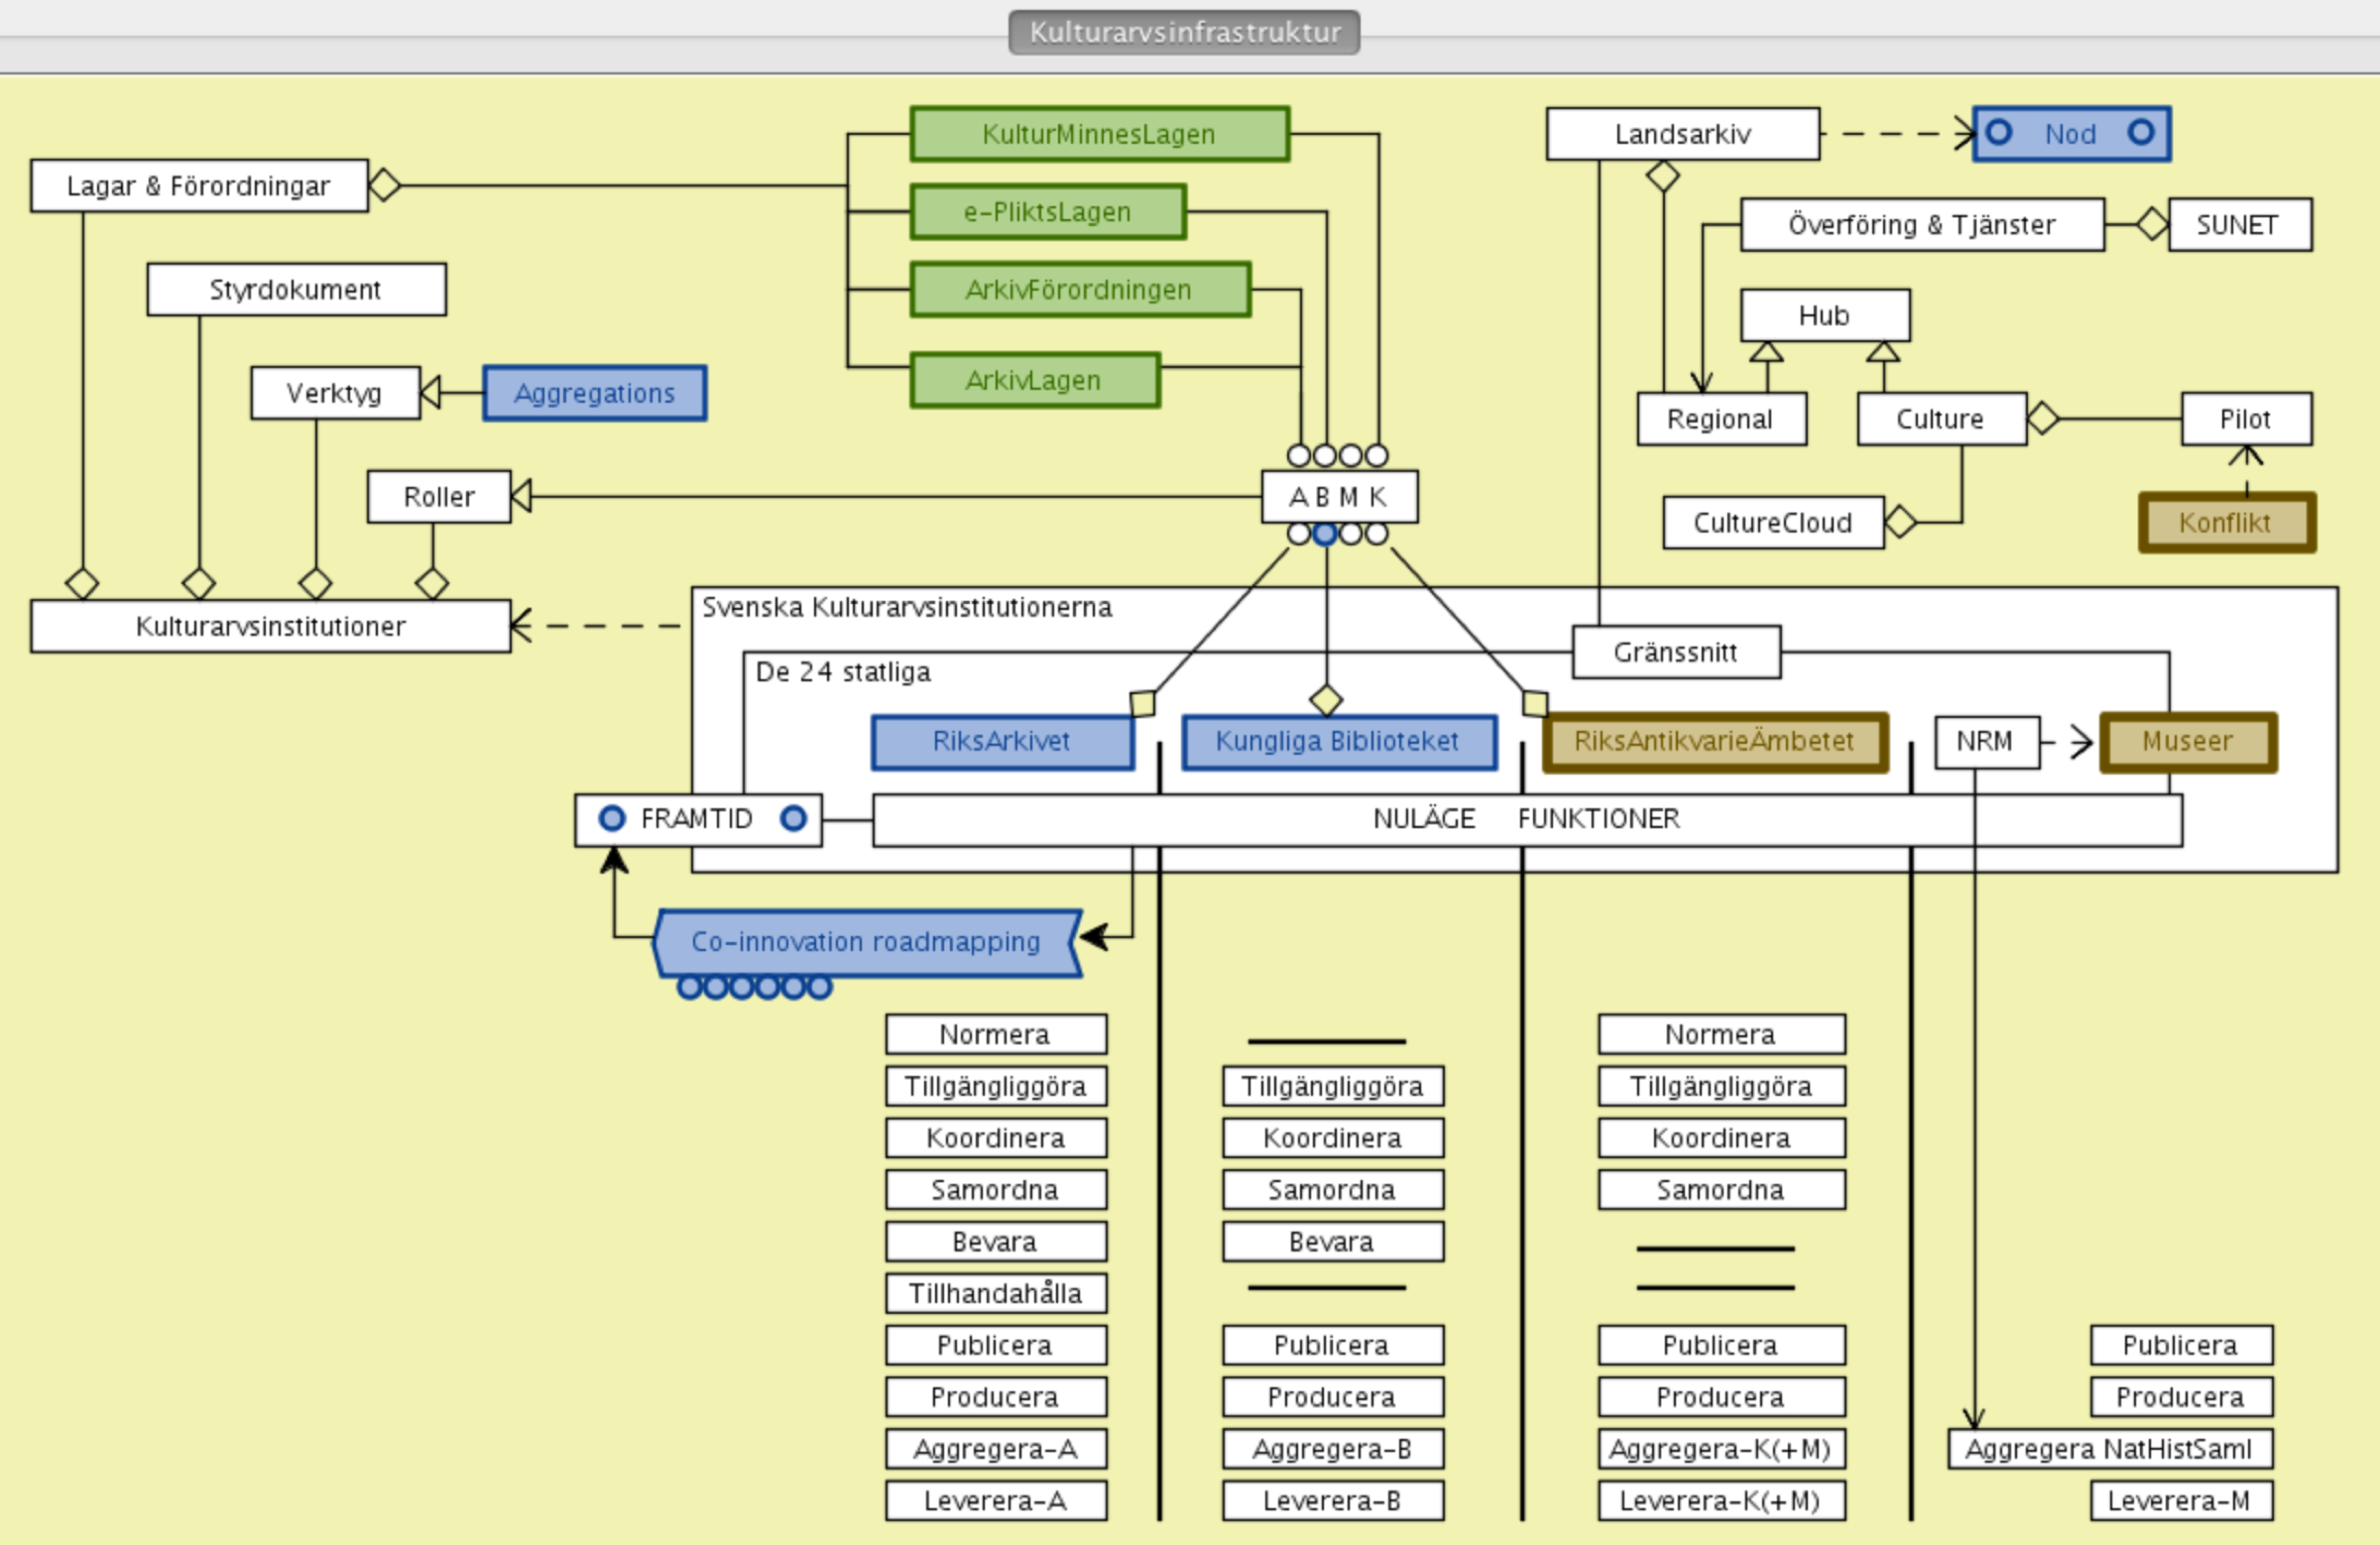Image resolution: width=2380 pixels, height=1545 pixels.
Task: Click the e-PliktsLagen green node
Action: click(1047, 212)
